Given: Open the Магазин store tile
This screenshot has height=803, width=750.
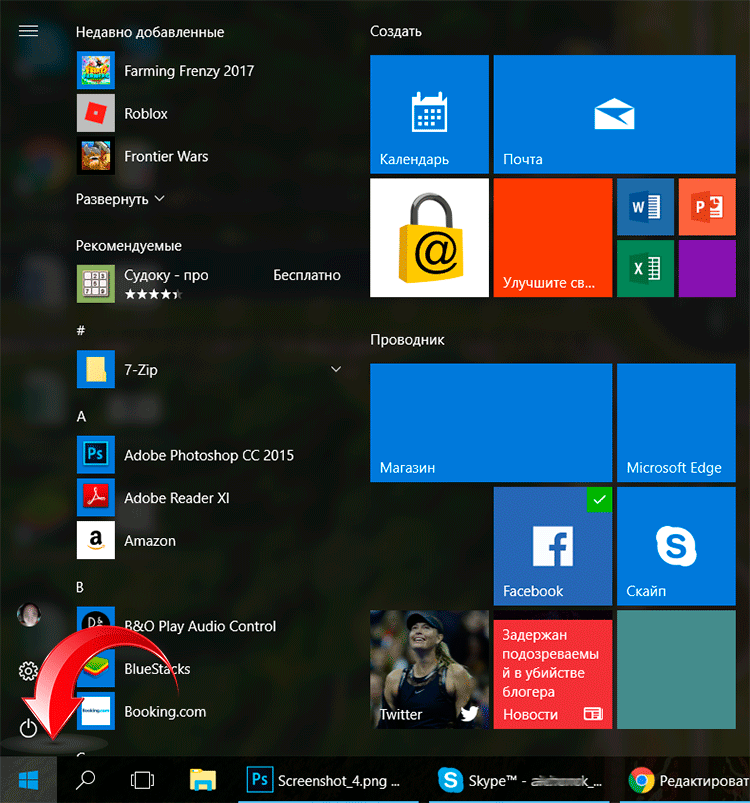Looking at the screenshot, I should (x=491, y=422).
